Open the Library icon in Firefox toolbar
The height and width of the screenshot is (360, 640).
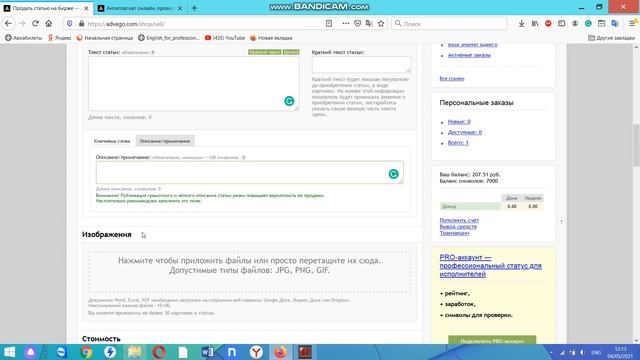click(x=535, y=24)
